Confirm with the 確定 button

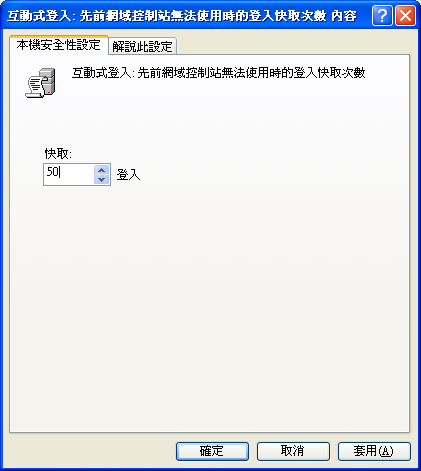point(212,451)
